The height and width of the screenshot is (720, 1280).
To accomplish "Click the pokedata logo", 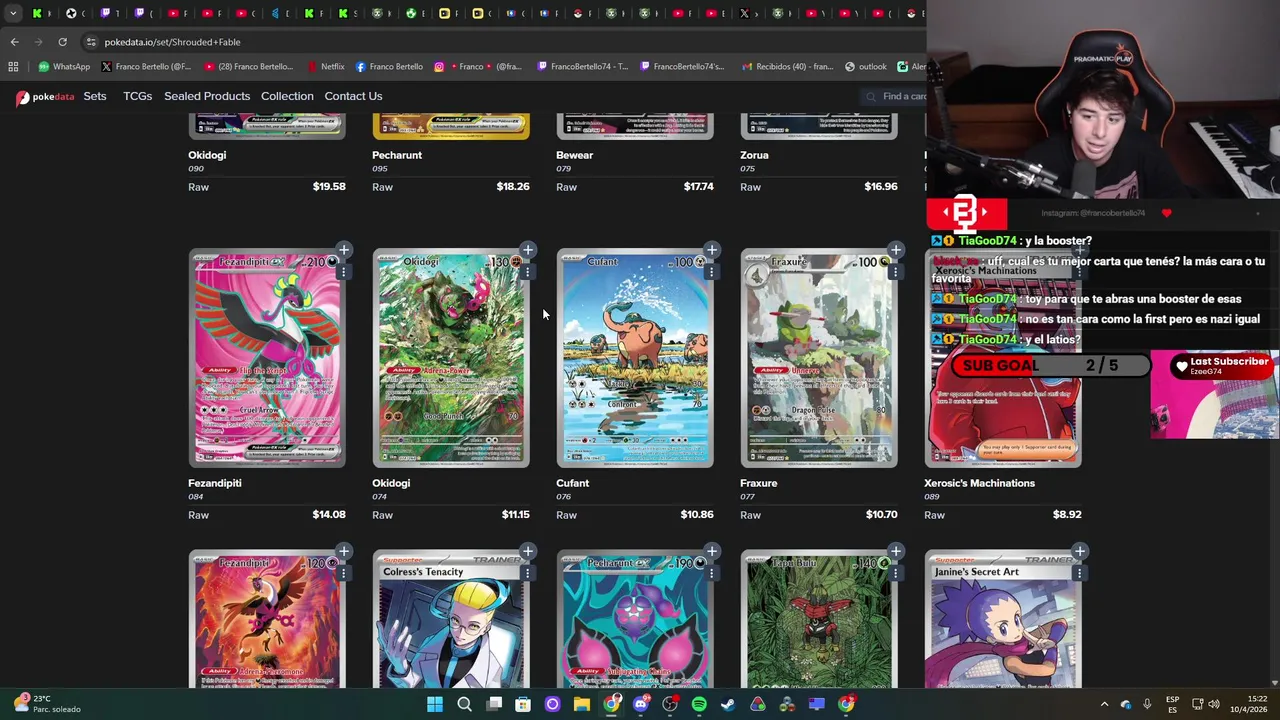I will pos(45,97).
